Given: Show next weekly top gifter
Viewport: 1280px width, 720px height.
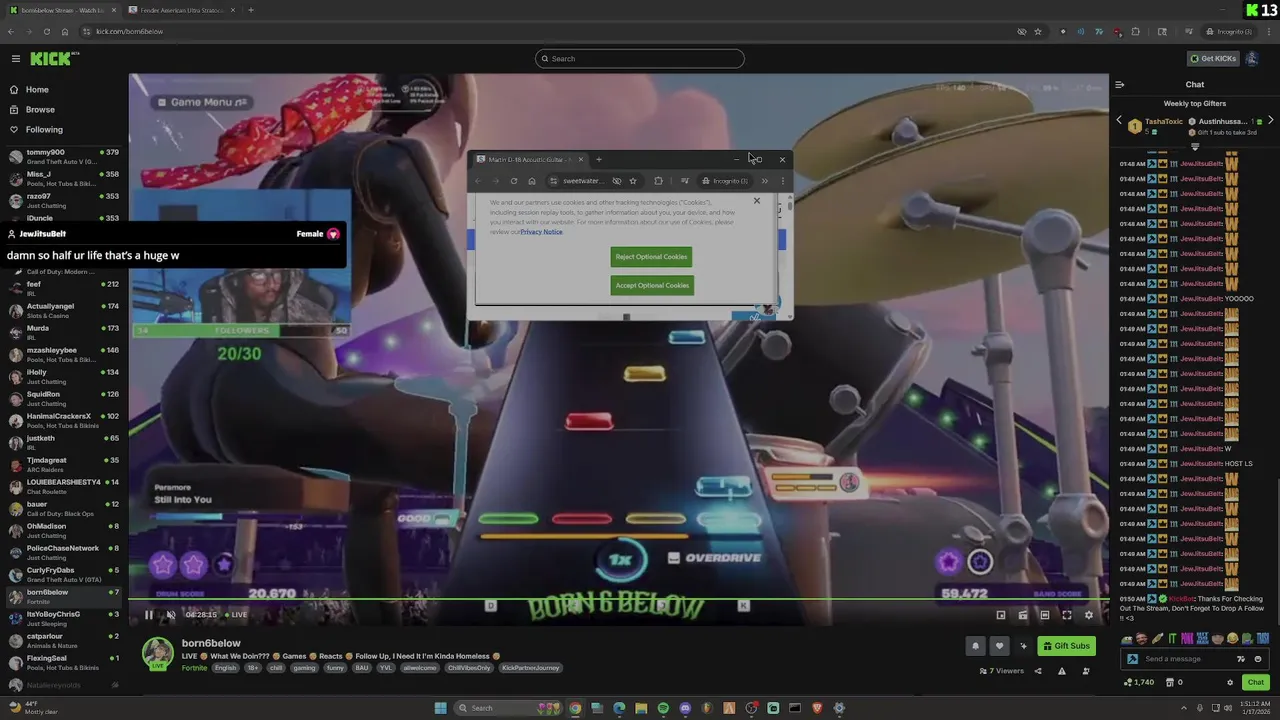Looking at the screenshot, I should pyautogui.click(x=1270, y=121).
